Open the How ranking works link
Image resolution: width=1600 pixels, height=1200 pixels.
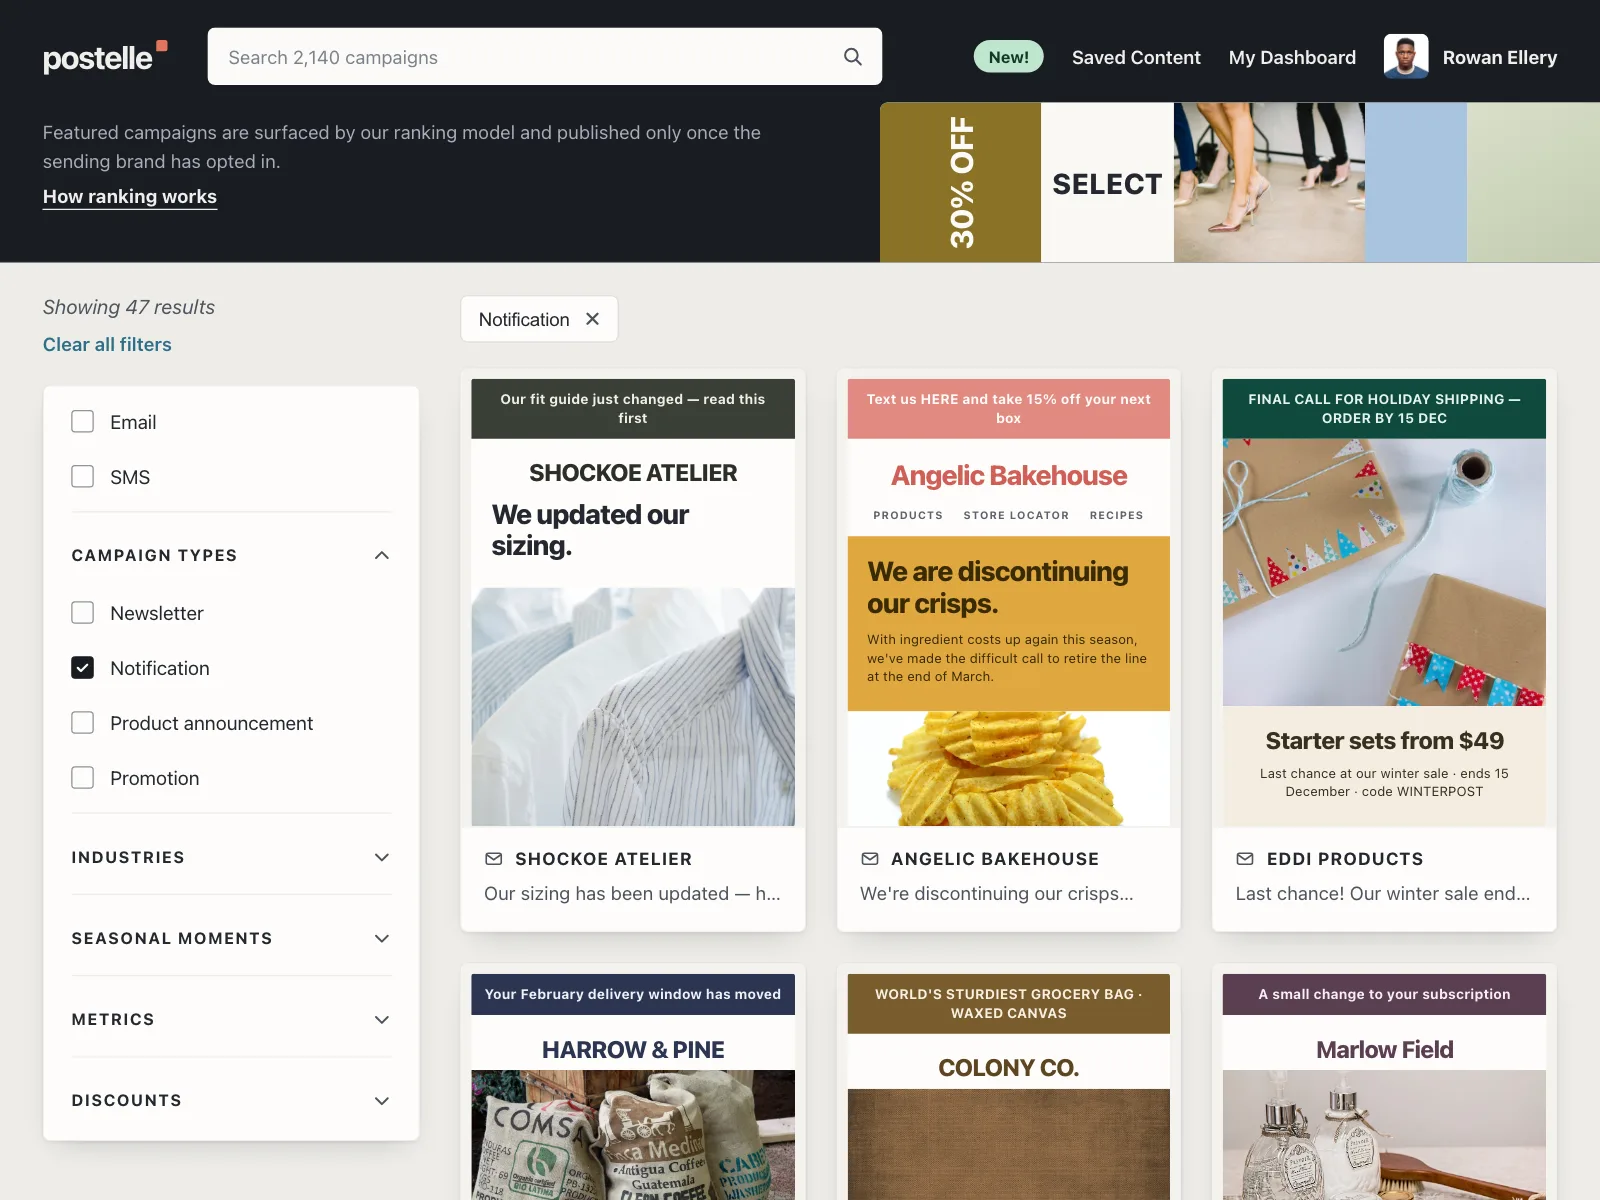click(130, 197)
